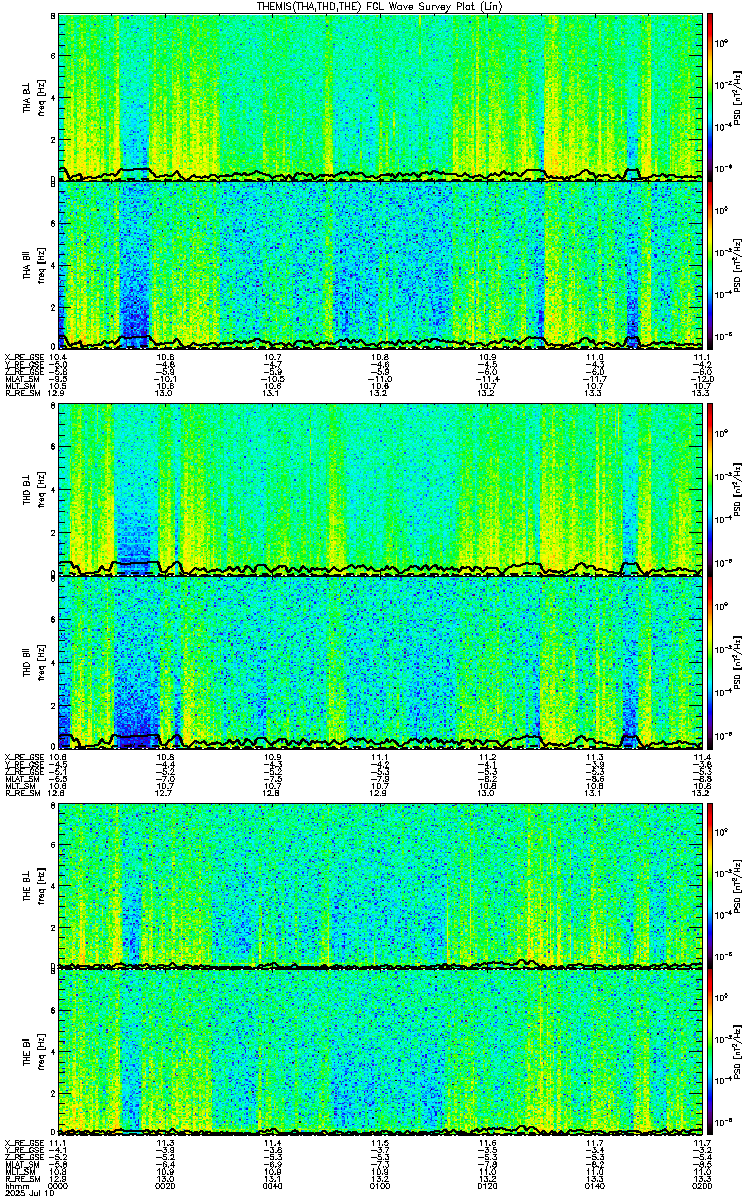Image resolution: width=750 pixels, height=1200 pixels.
Task: Select the THE B-parallel spectrogram panel
Action: point(379,1050)
